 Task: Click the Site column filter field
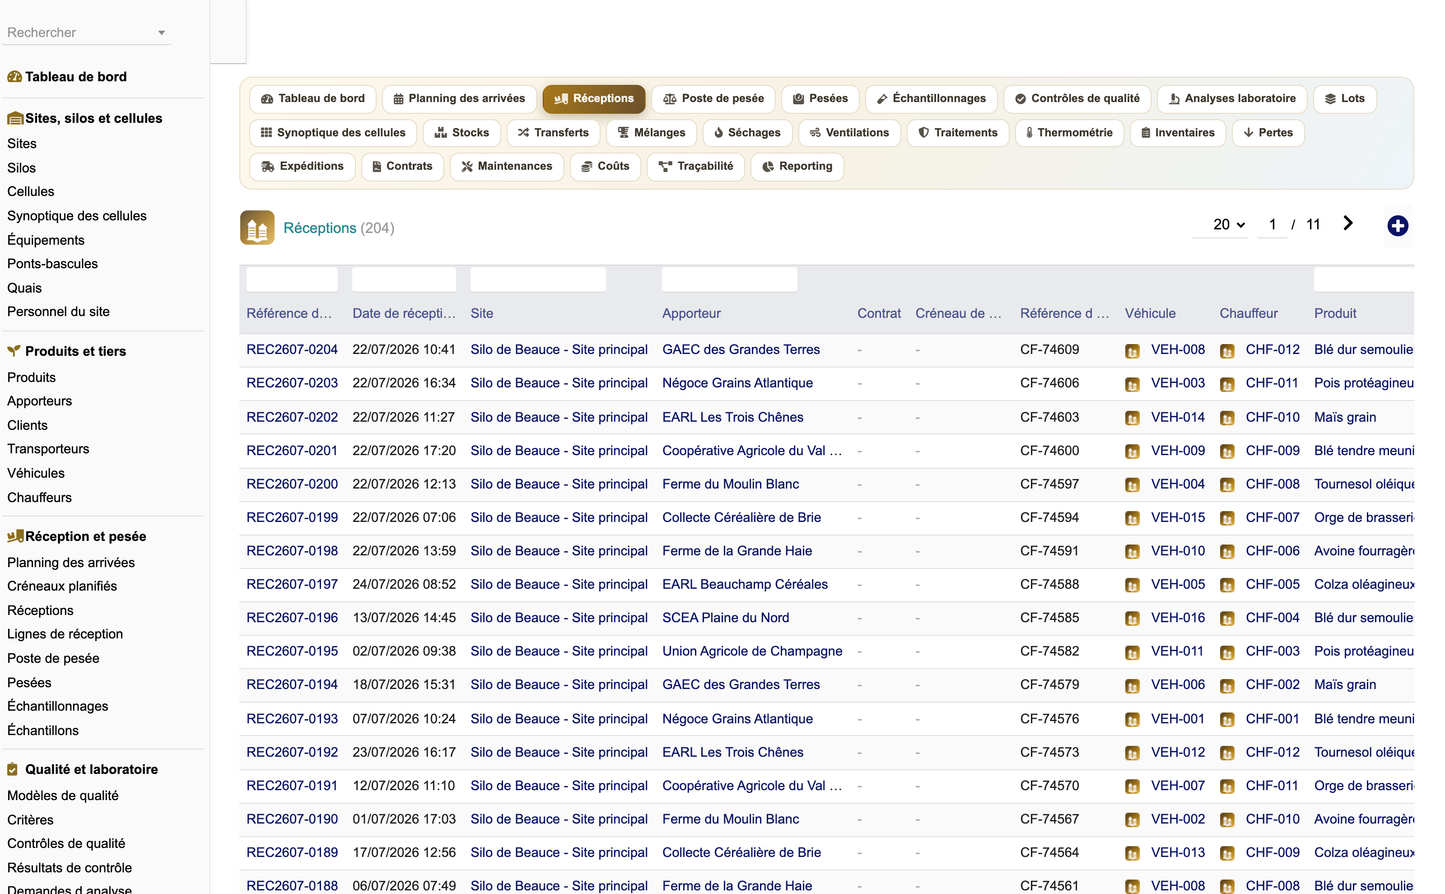538,279
